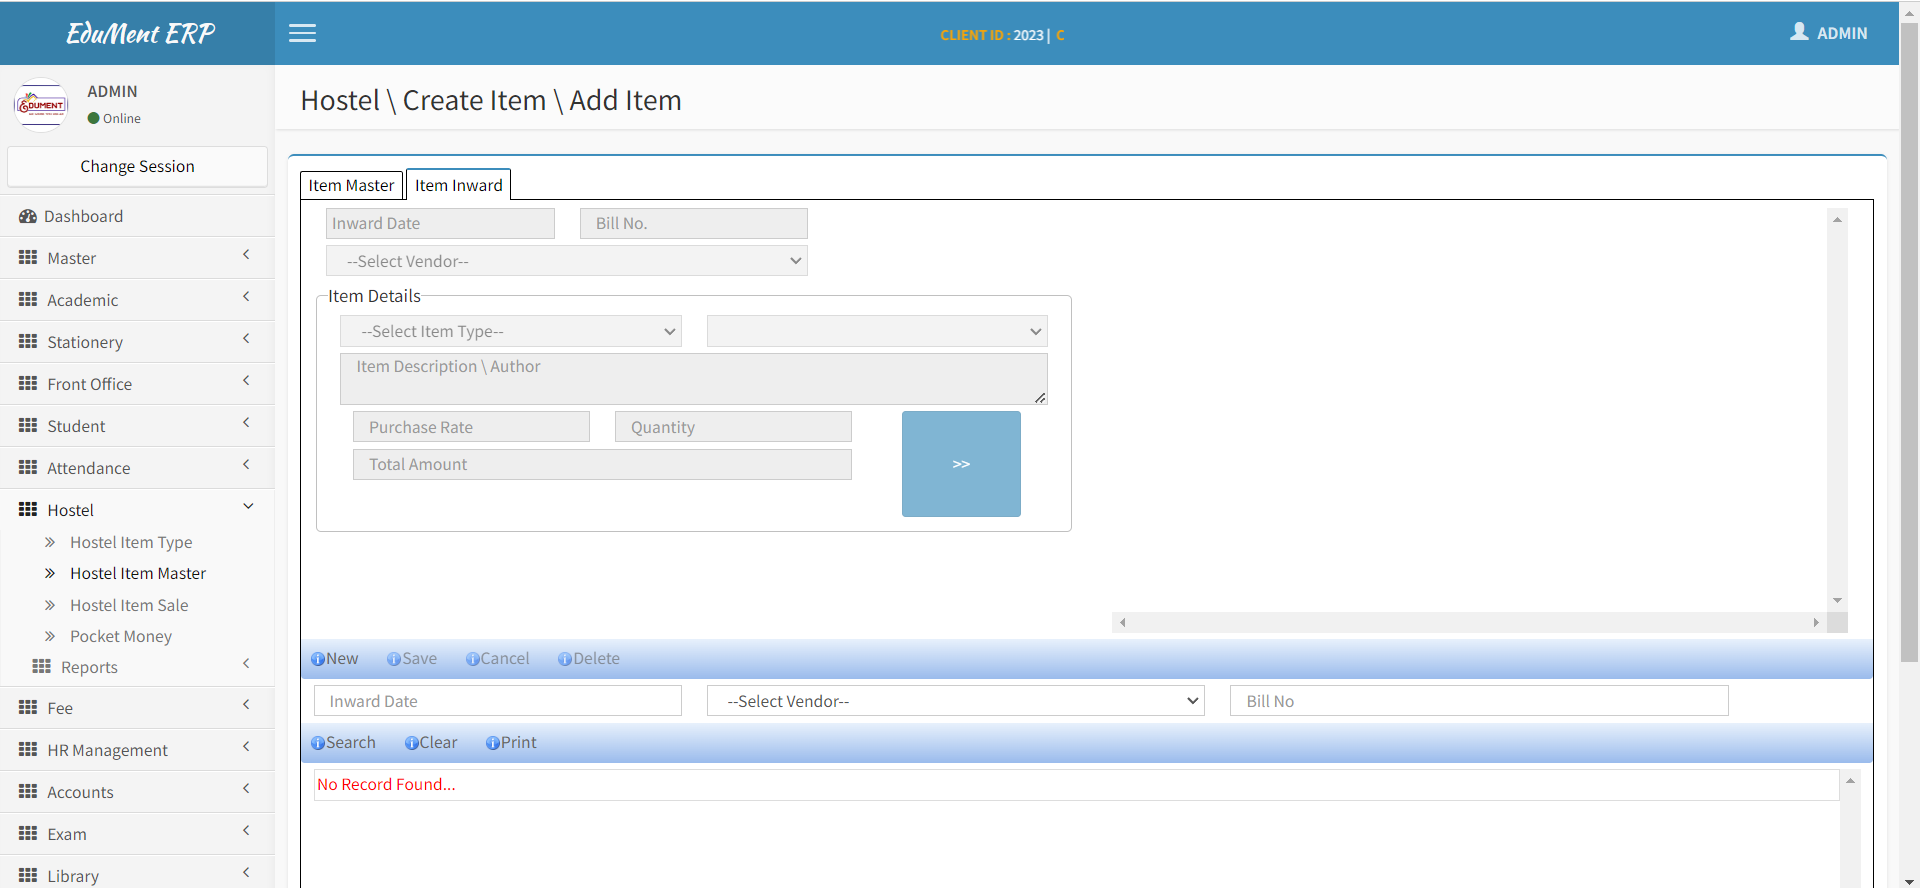The height and width of the screenshot is (888, 1920).
Task: Click the Dashboard gauge icon
Action: click(x=28, y=216)
